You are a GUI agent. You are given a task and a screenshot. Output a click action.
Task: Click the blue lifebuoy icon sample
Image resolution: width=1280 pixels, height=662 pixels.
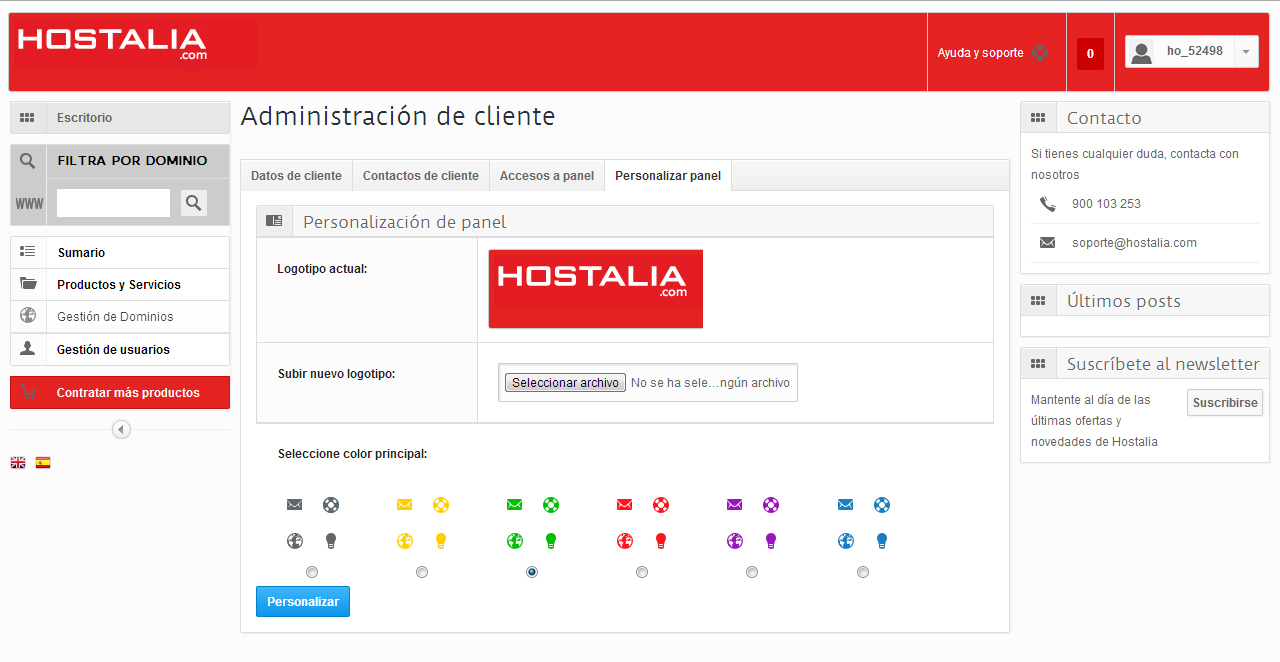click(x=881, y=505)
